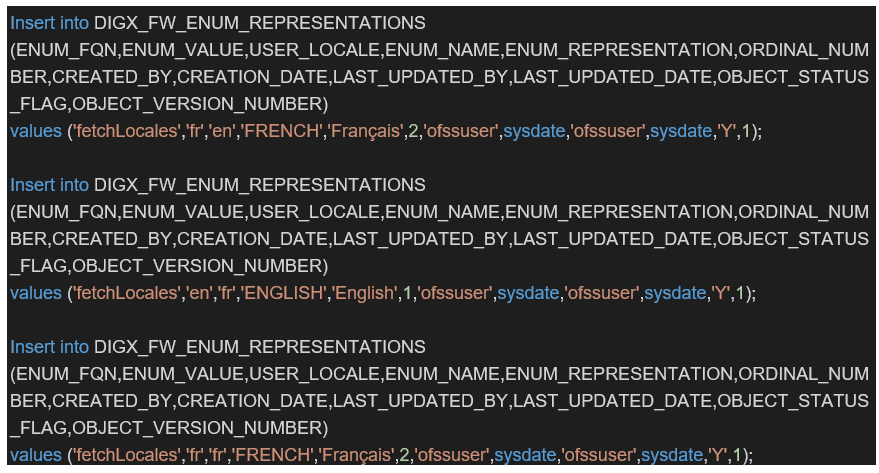This screenshot has width=879, height=473.
Task: Click 'Insert into' of the third statement
Action: click(50, 347)
